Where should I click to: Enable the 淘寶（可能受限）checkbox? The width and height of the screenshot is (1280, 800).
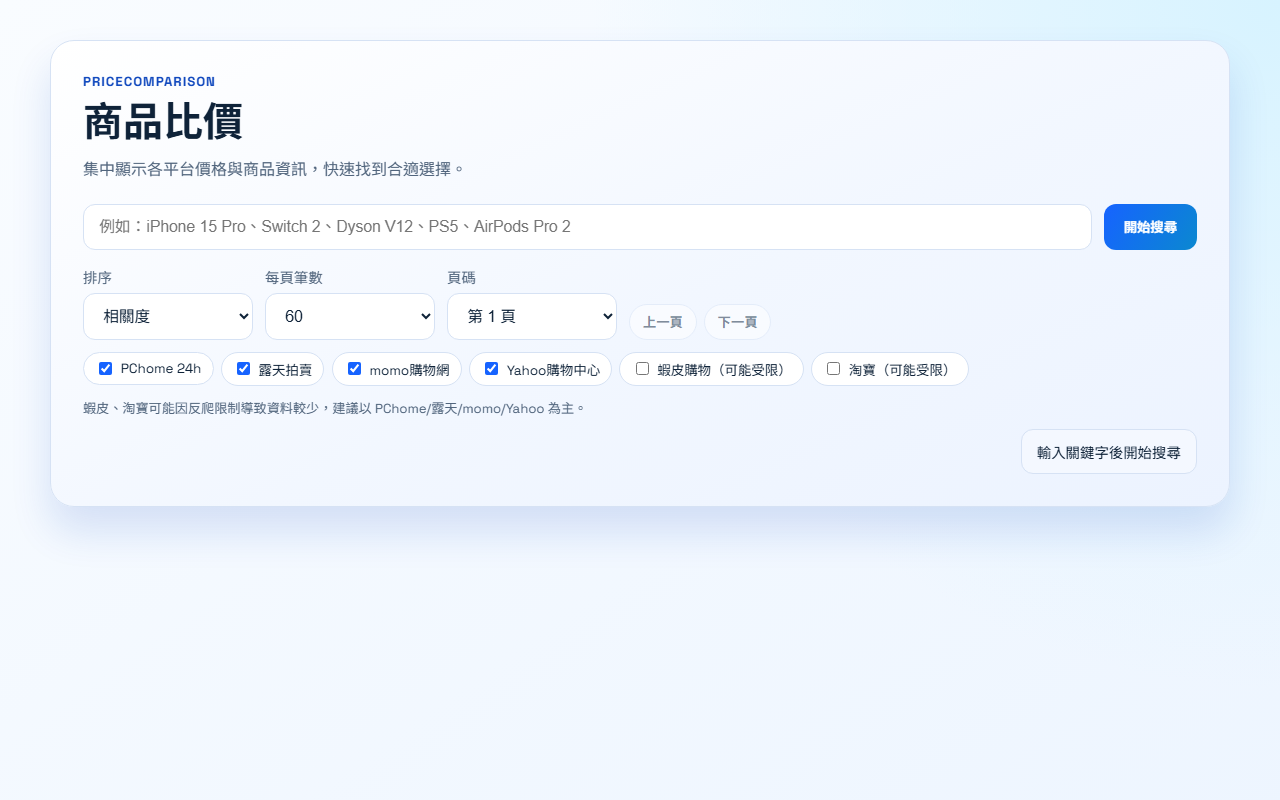coord(833,368)
